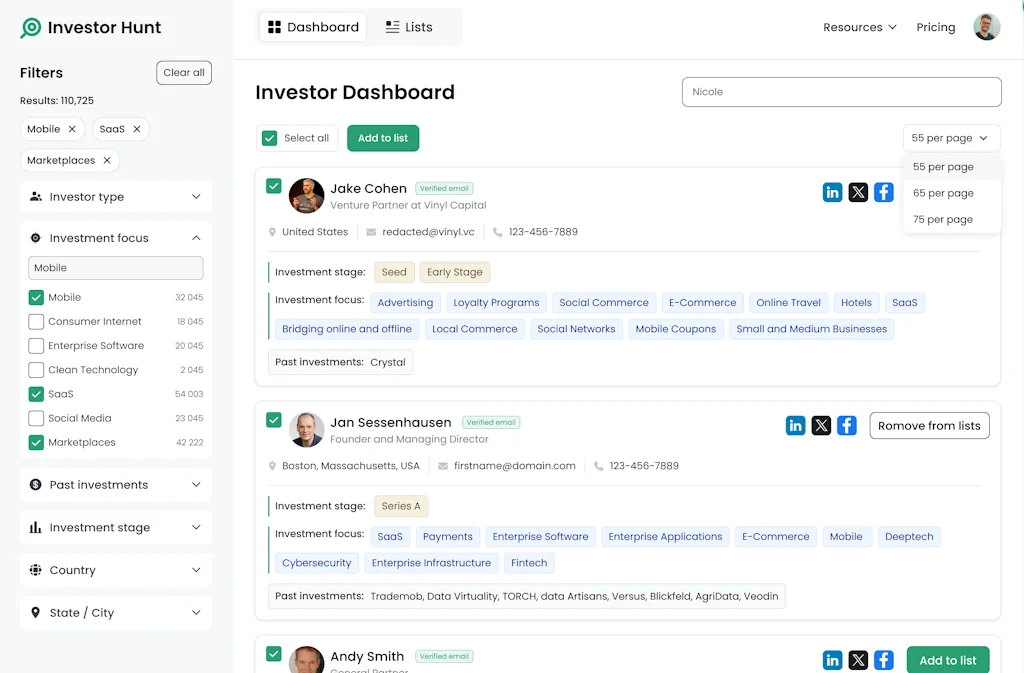Uncheck the Mobile investment focus filter
This screenshot has height=673, width=1024.
pos(37,297)
